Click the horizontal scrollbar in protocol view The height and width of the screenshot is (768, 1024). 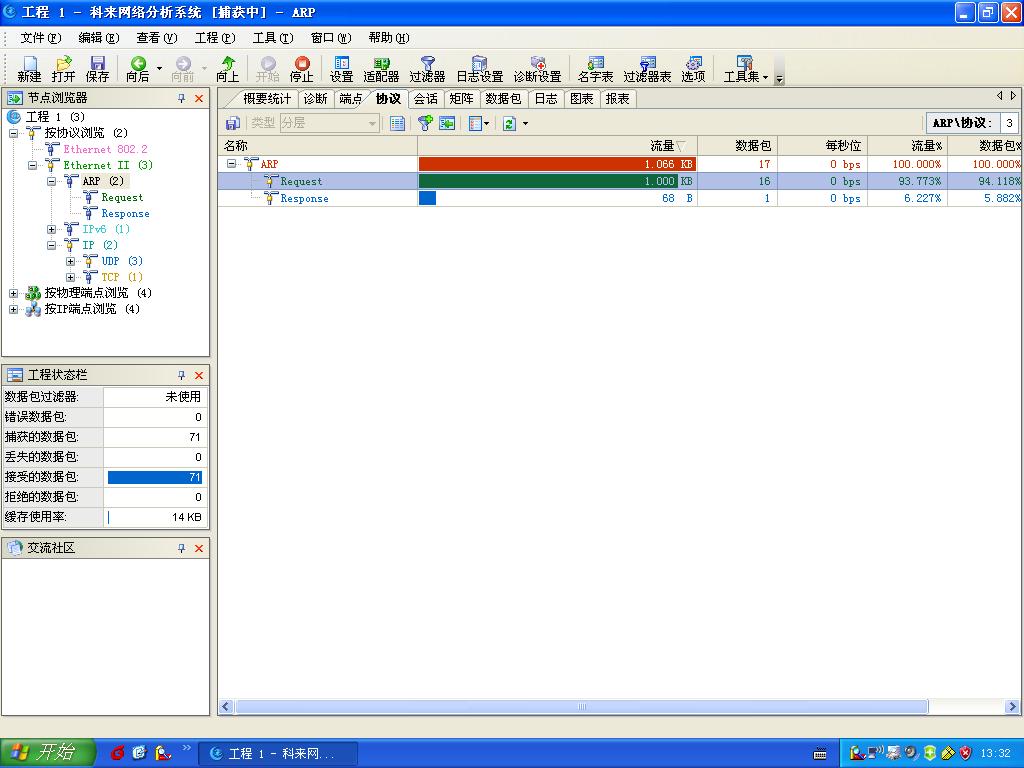click(580, 707)
